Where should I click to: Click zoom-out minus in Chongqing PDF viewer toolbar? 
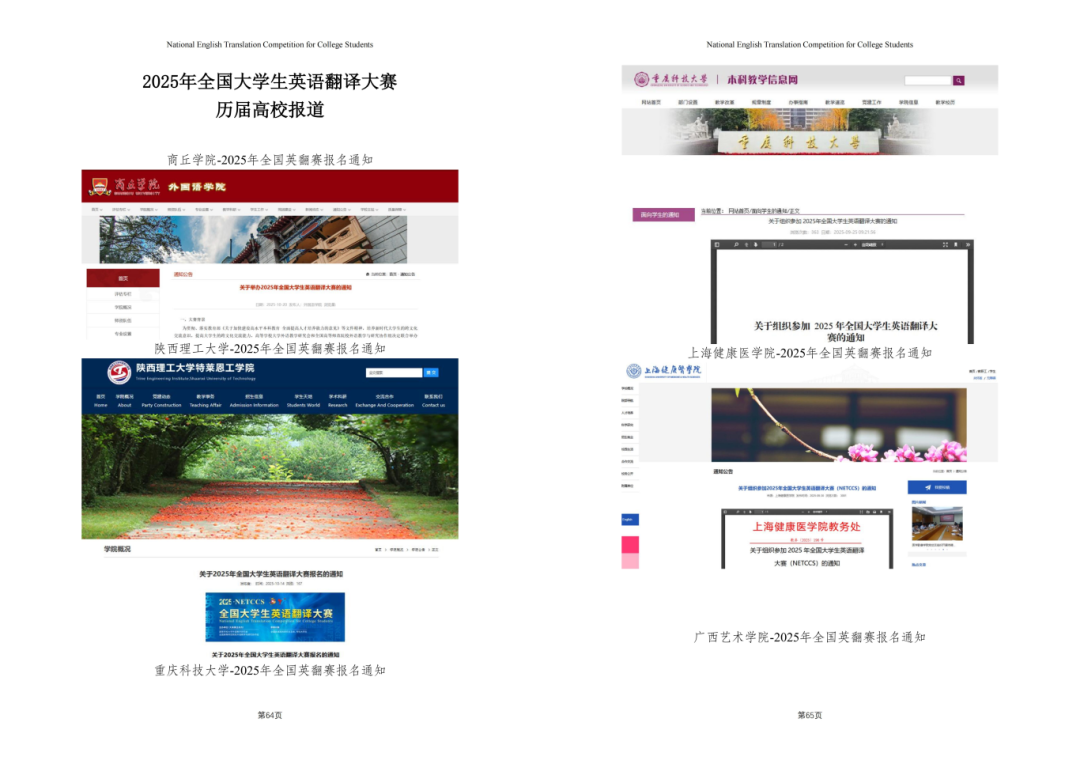point(846,245)
